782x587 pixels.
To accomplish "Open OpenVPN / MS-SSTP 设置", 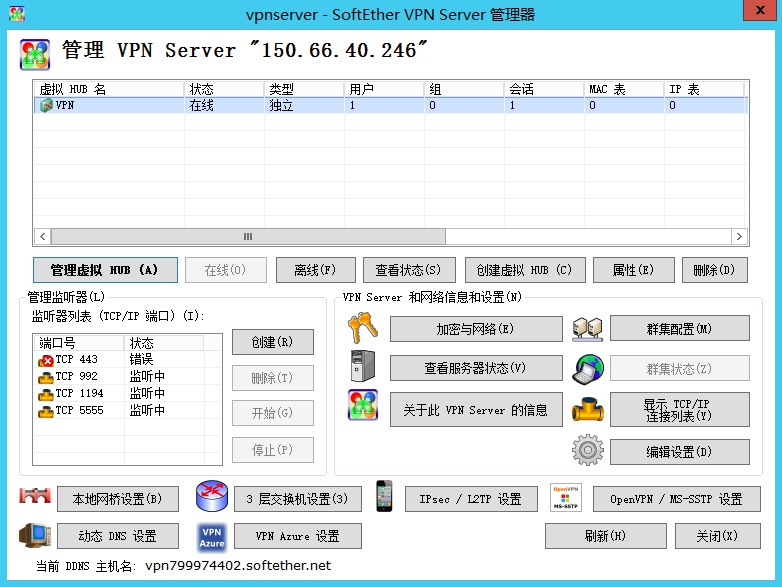I will 677,499.
